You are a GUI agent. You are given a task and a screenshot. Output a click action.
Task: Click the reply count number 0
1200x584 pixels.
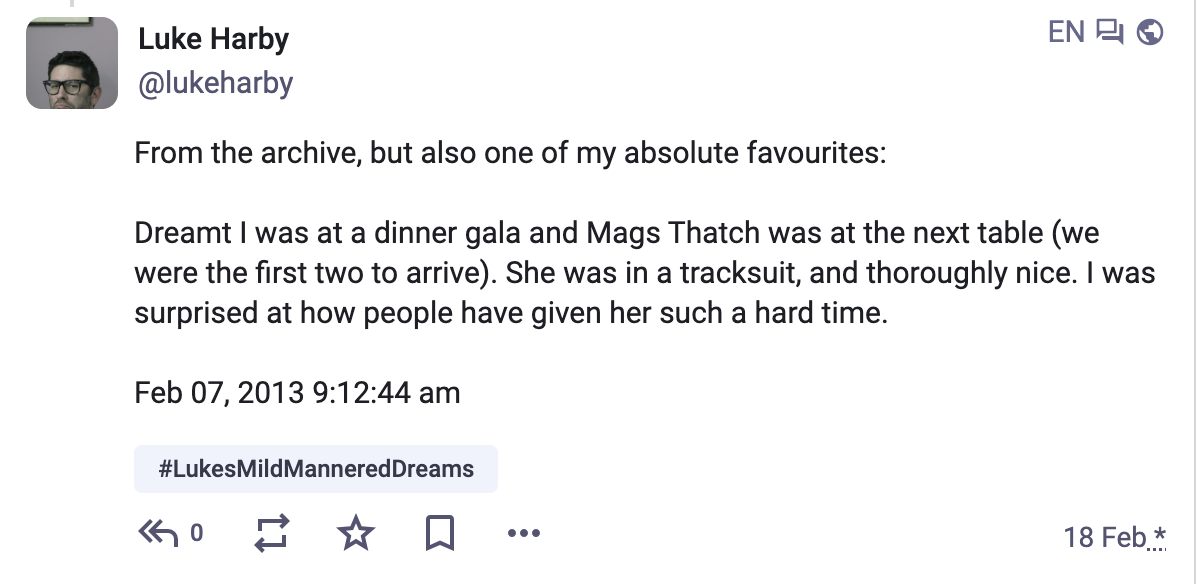(x=196, y=533)
